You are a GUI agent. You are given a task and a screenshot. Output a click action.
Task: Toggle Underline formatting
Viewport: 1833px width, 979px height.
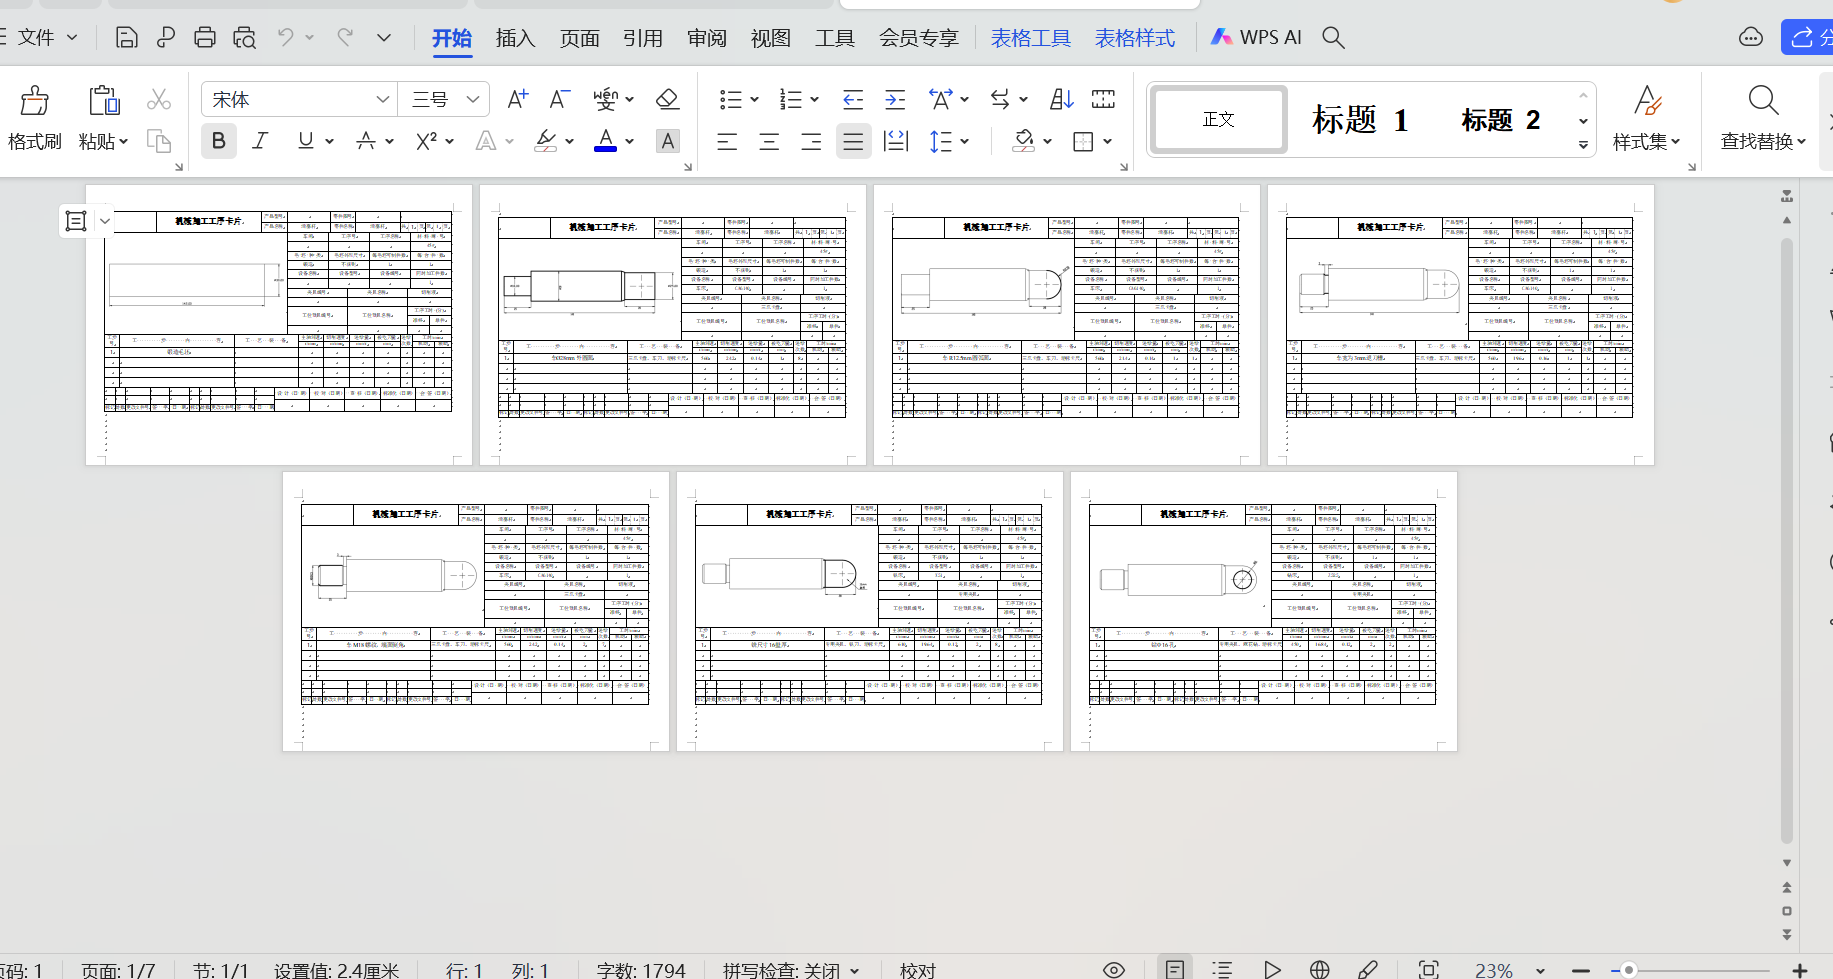click(306, 141)
